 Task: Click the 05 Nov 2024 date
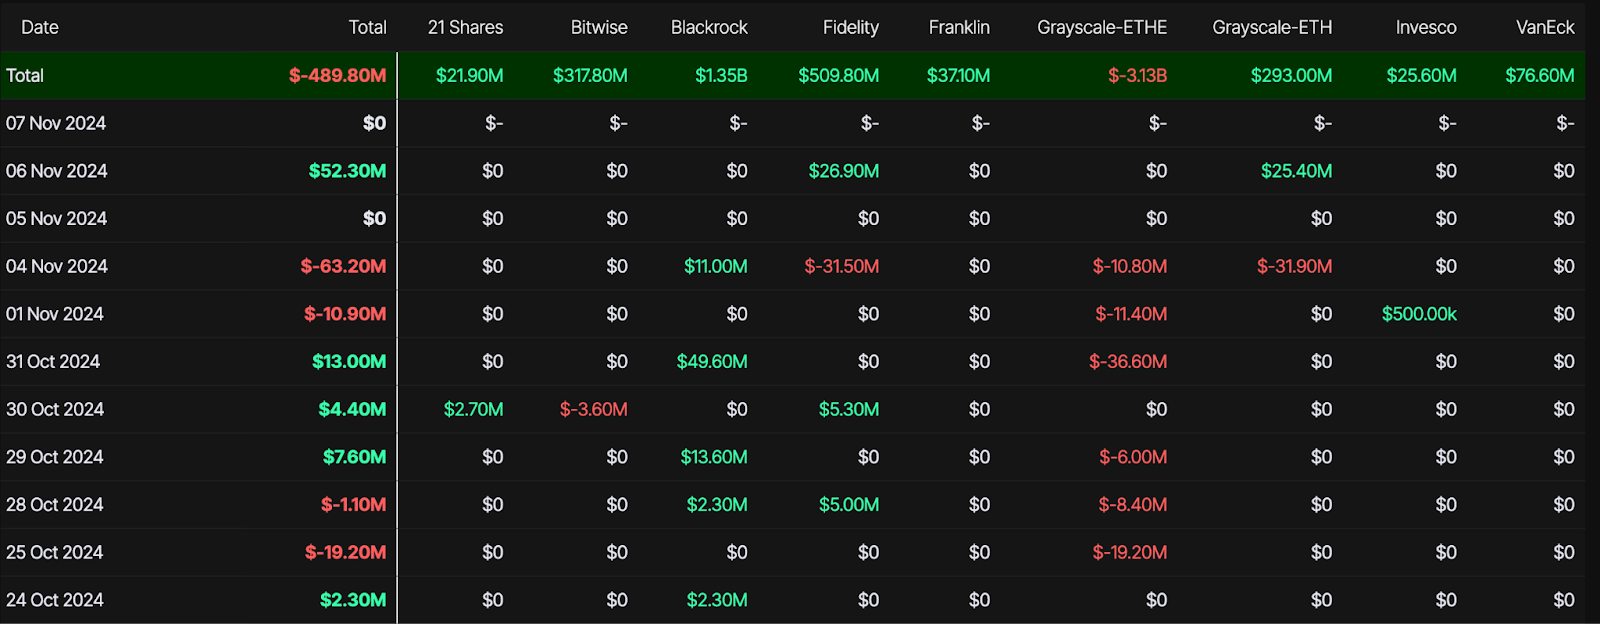pos(56,218)
